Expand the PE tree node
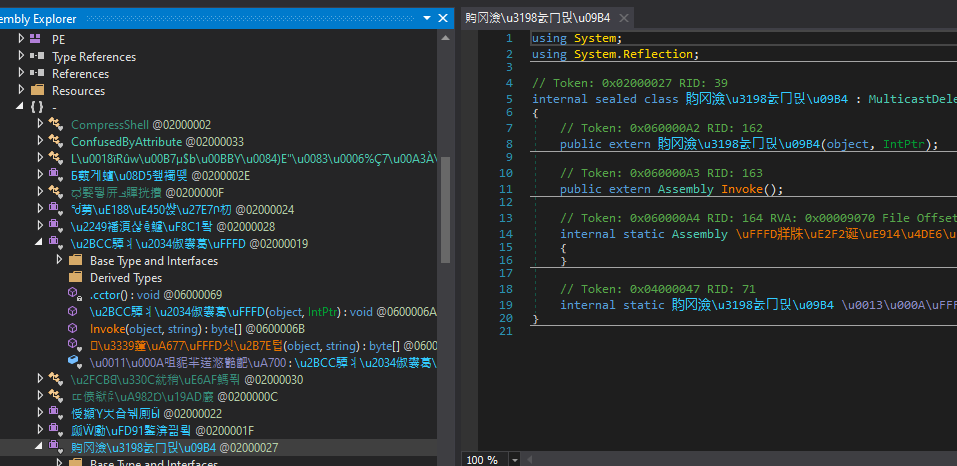Screen dimensions: 957x466 pos(22,39)
